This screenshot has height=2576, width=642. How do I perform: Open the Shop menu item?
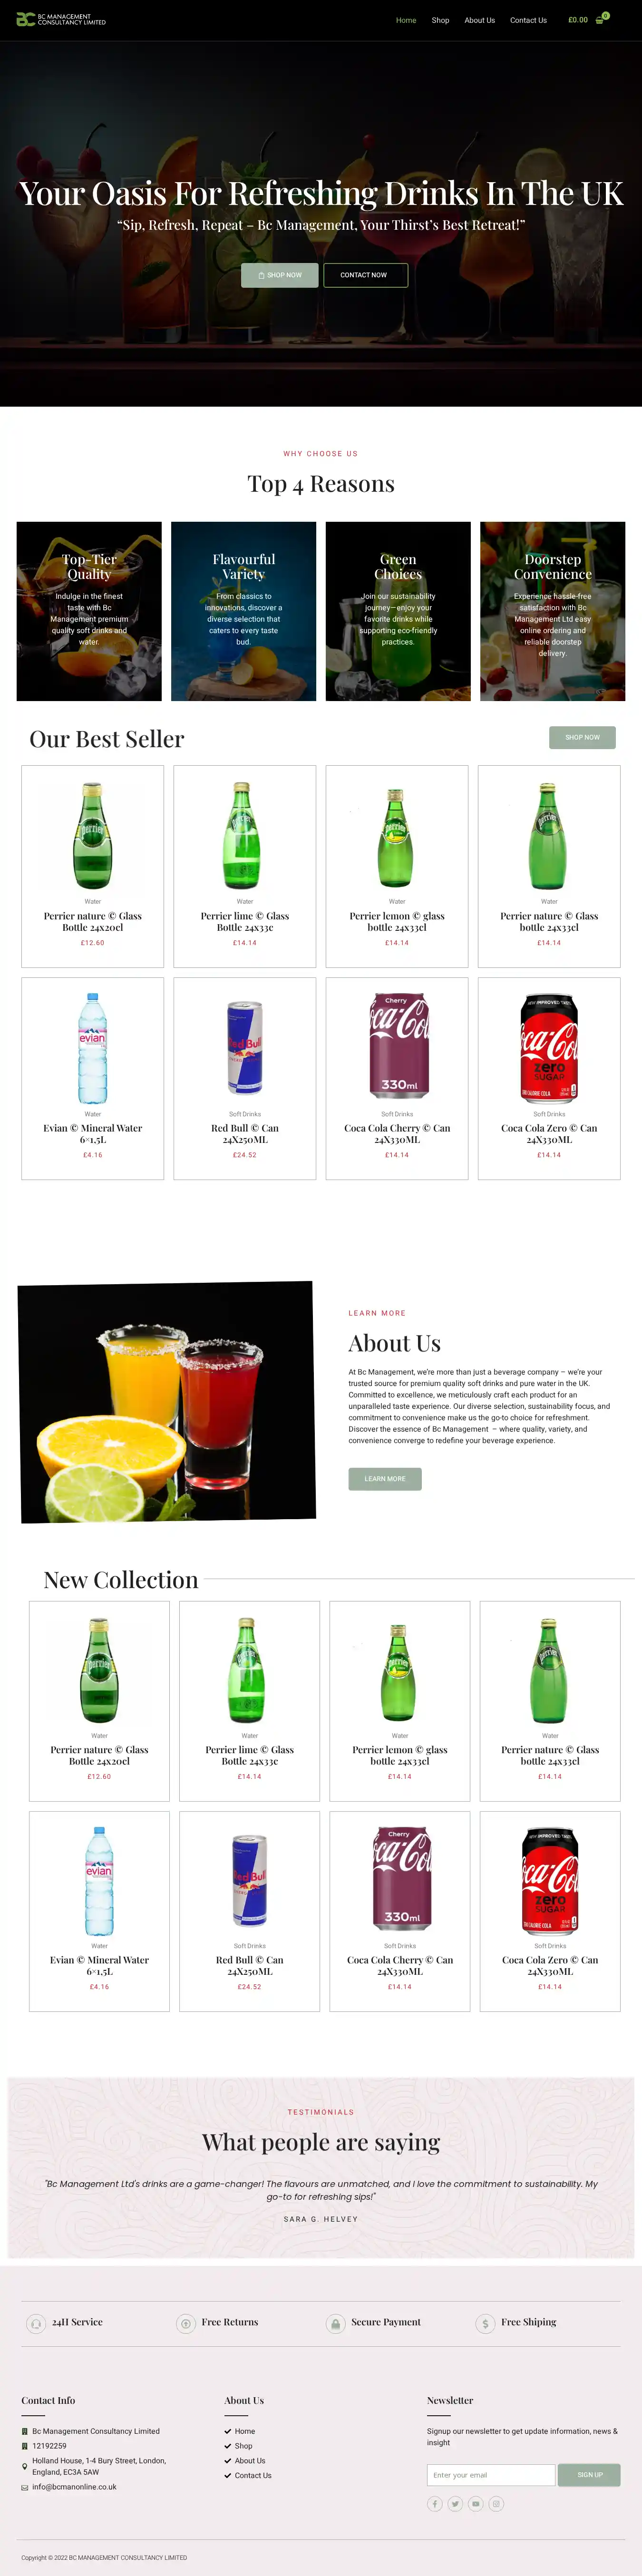[x=440, y=20]
